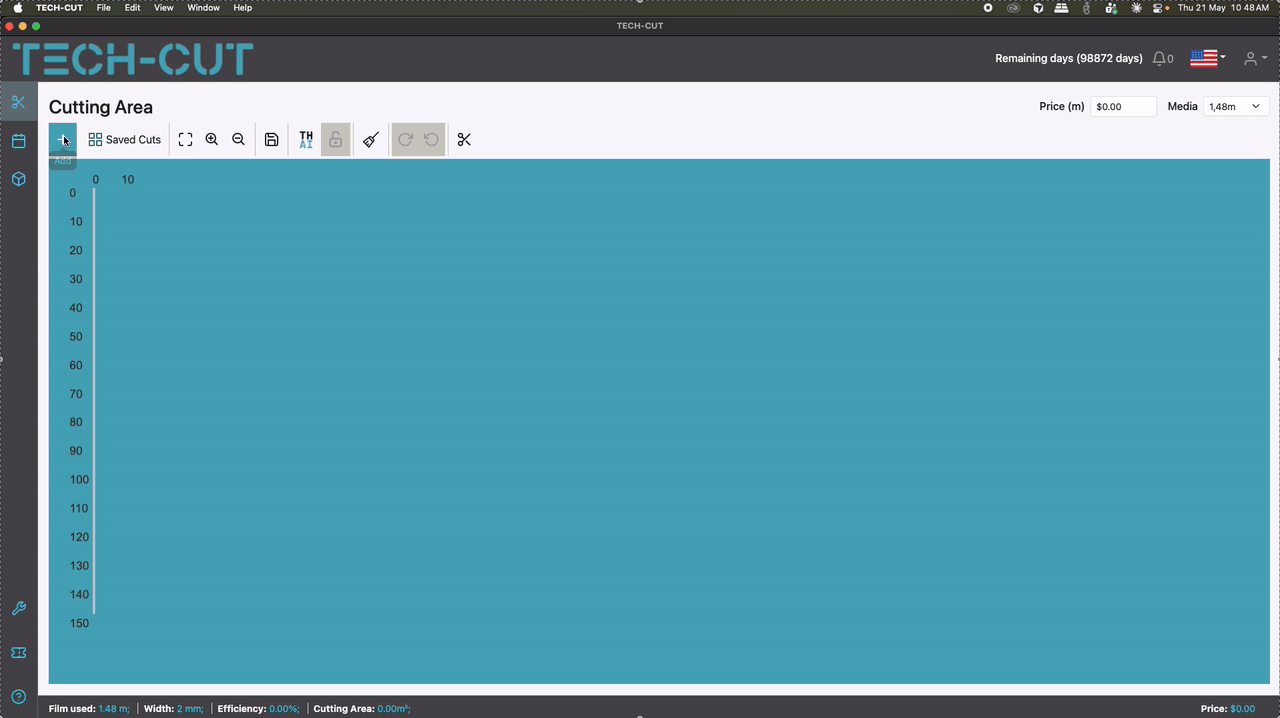Open the scissors cutting section in sidebar
Screen dimensions: 1280x718
point(18,102)
